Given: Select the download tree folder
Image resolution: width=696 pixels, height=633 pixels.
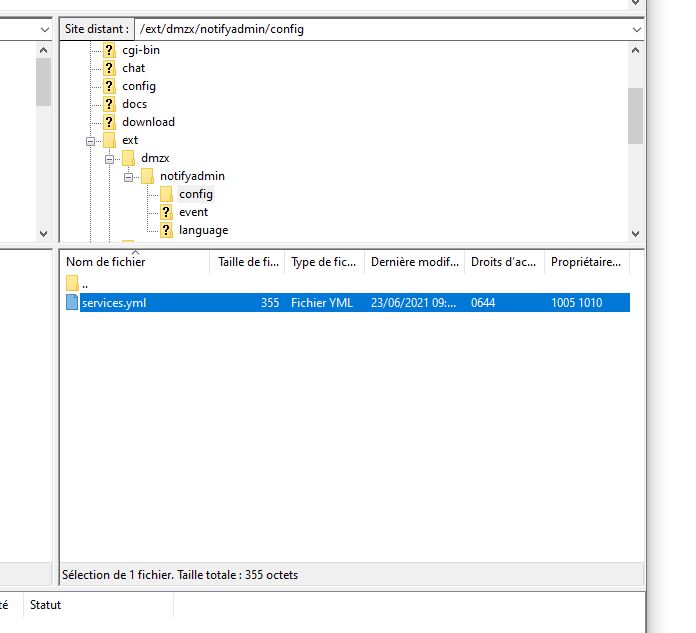Looking at the screenshot, I should (x=148, y=122).
